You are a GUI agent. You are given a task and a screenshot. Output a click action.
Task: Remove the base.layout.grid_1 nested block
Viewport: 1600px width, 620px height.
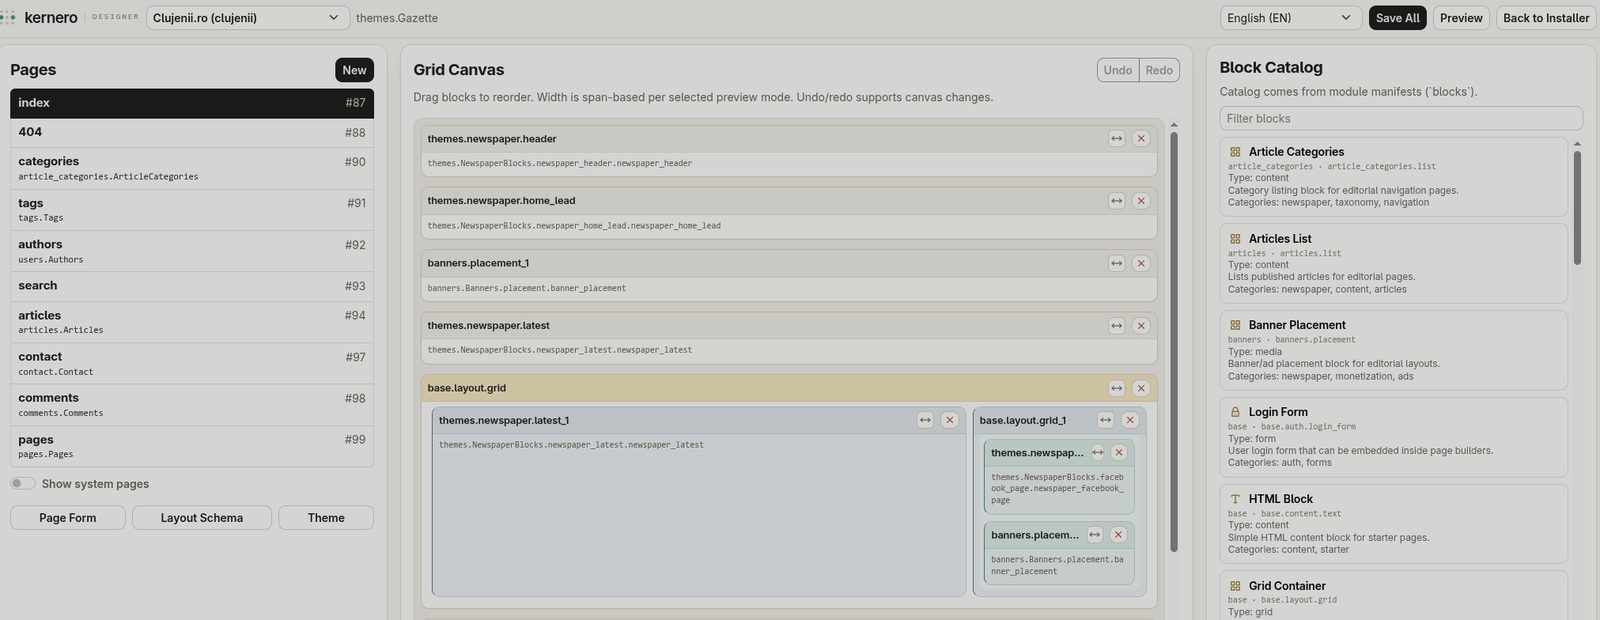(1129, 420)
